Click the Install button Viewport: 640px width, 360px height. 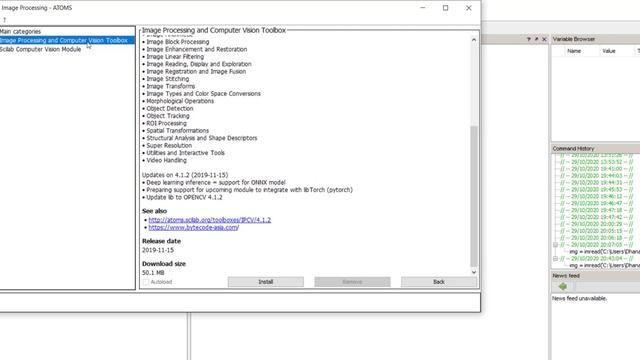266,282
